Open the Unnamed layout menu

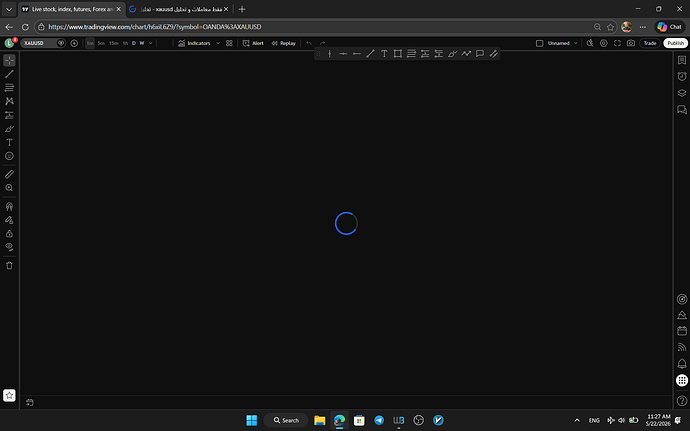click(562, 43)
